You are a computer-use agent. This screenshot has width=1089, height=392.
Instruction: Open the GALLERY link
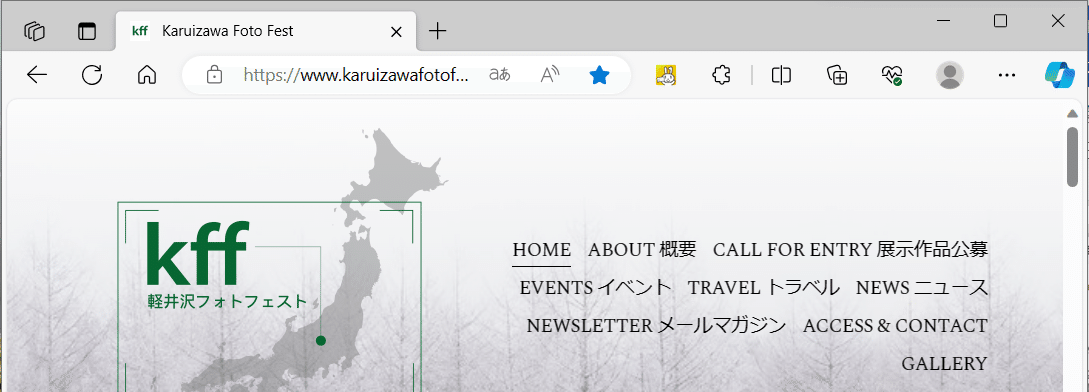click(945, 364)
